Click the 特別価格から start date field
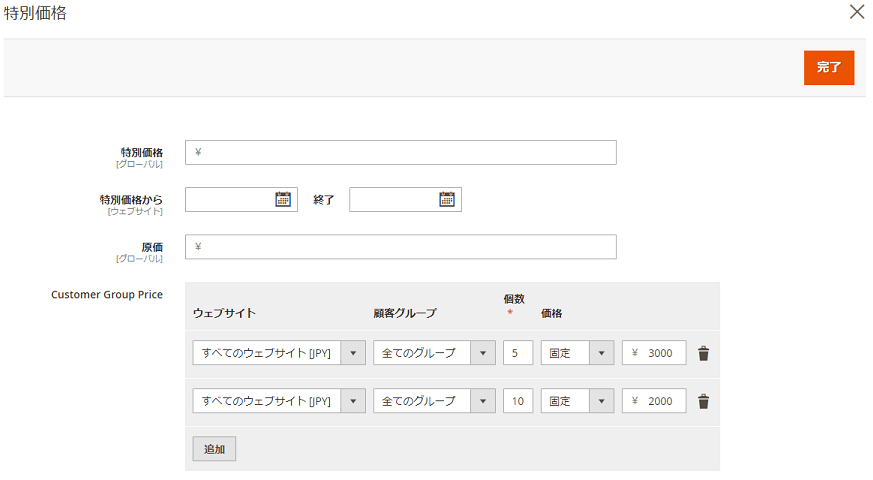 coord(229,200)
